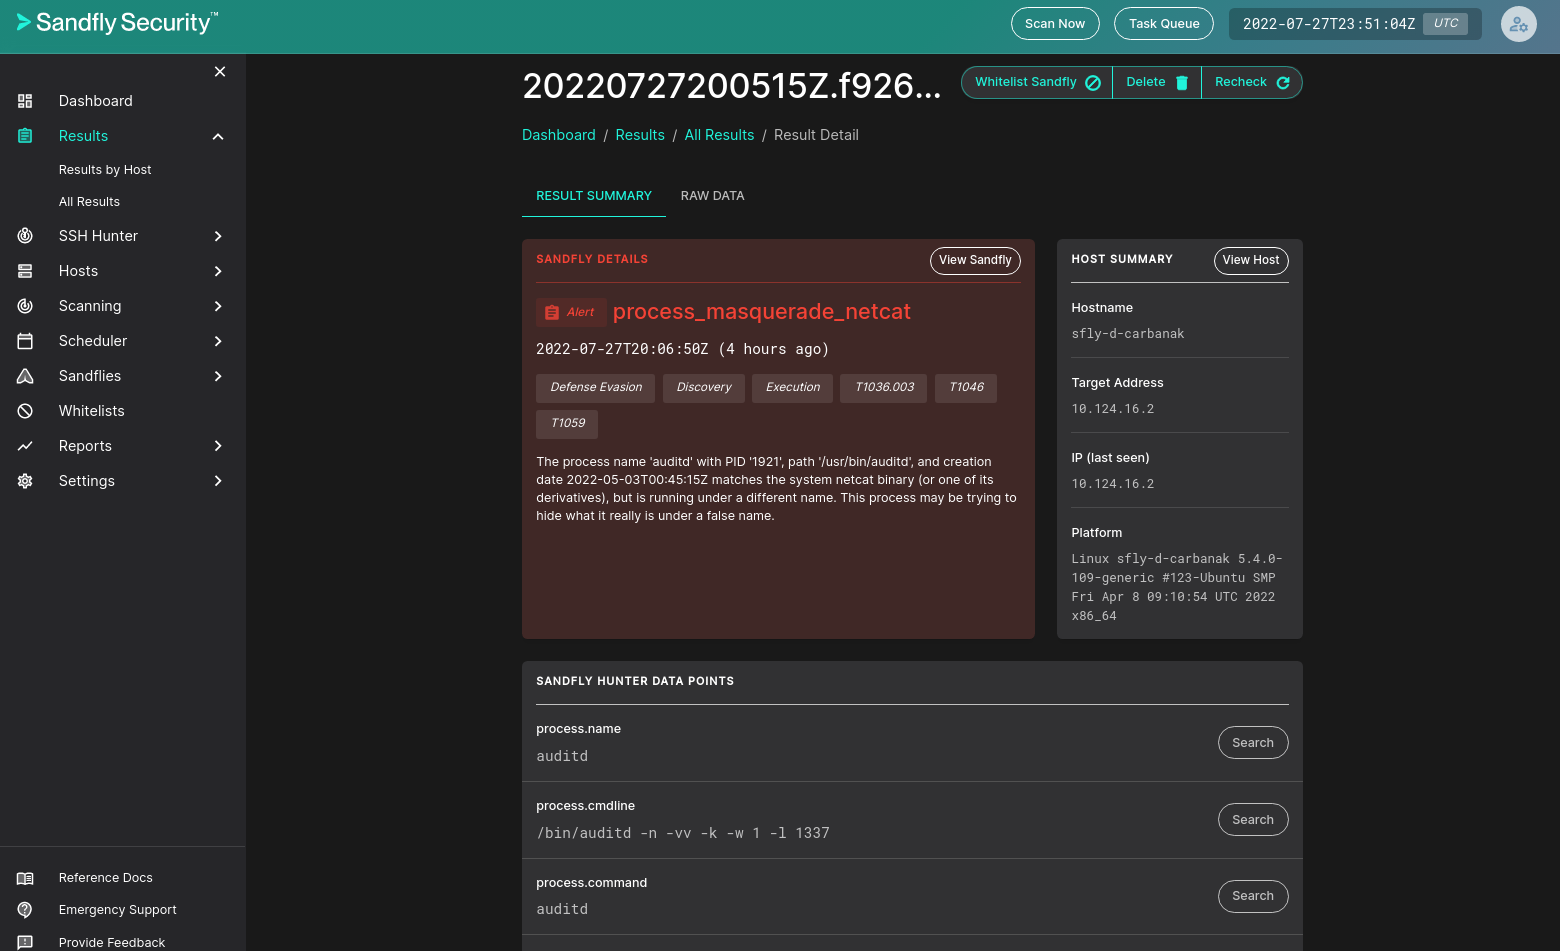Image resolution: width=1560 pixels, height=951 pixels.
Task: Switch to the Result Summary tab
Action: [594, 196]
